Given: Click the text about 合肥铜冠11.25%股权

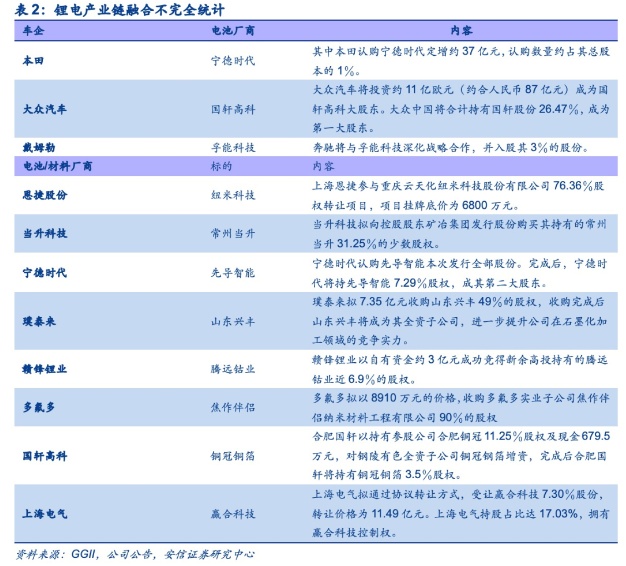Looking at the screenshot, I should tap(461, 455).
